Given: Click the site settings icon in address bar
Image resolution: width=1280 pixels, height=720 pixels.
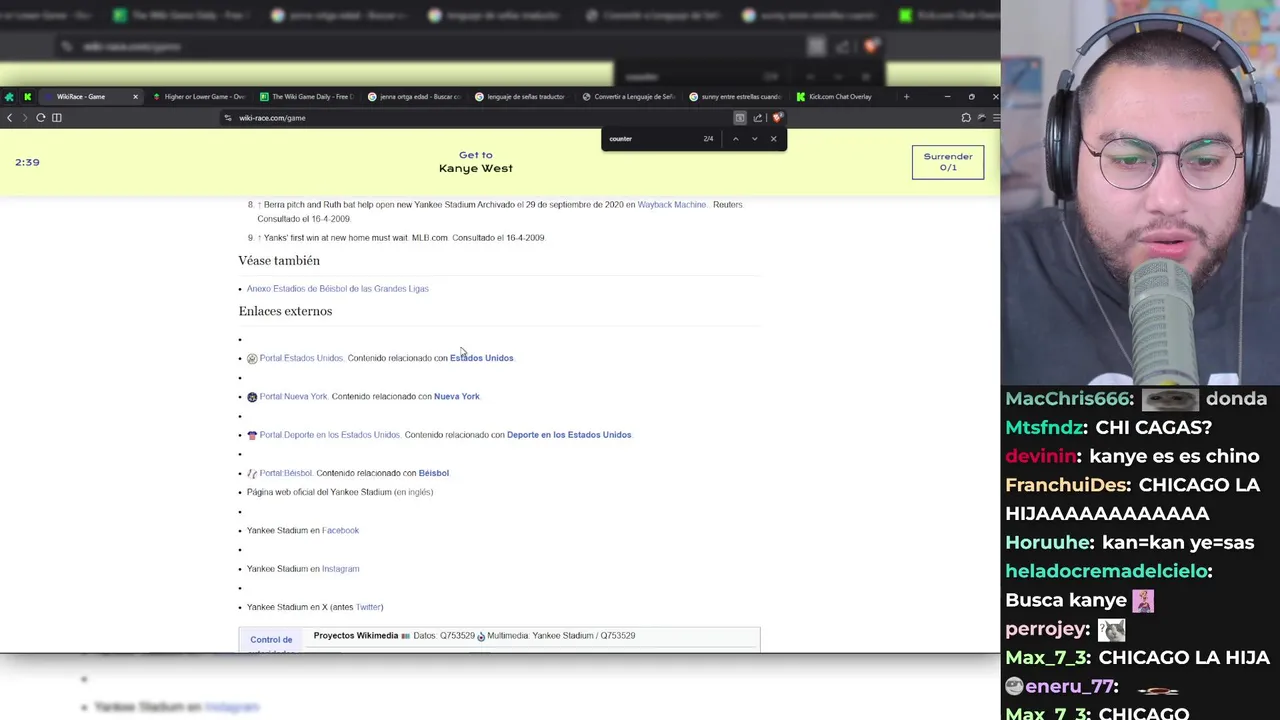Looking at the screenshot, I should point(228,118).
